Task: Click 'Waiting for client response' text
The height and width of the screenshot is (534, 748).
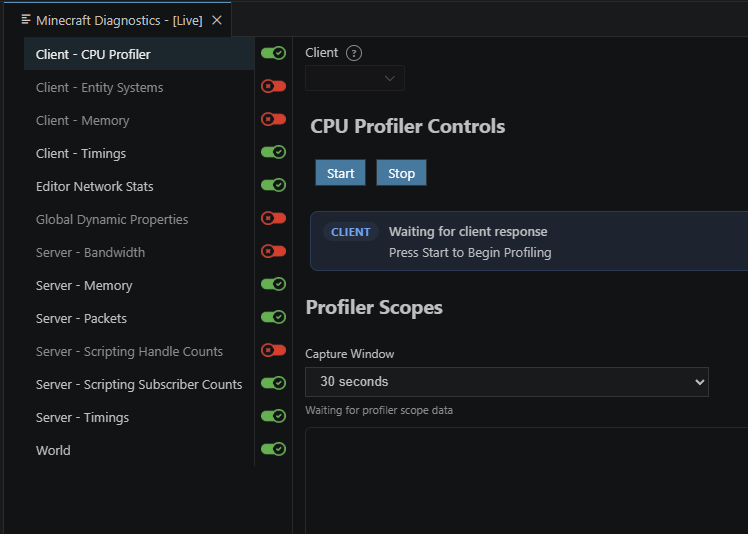Action: pyautogui.click(x=468, y=231)
